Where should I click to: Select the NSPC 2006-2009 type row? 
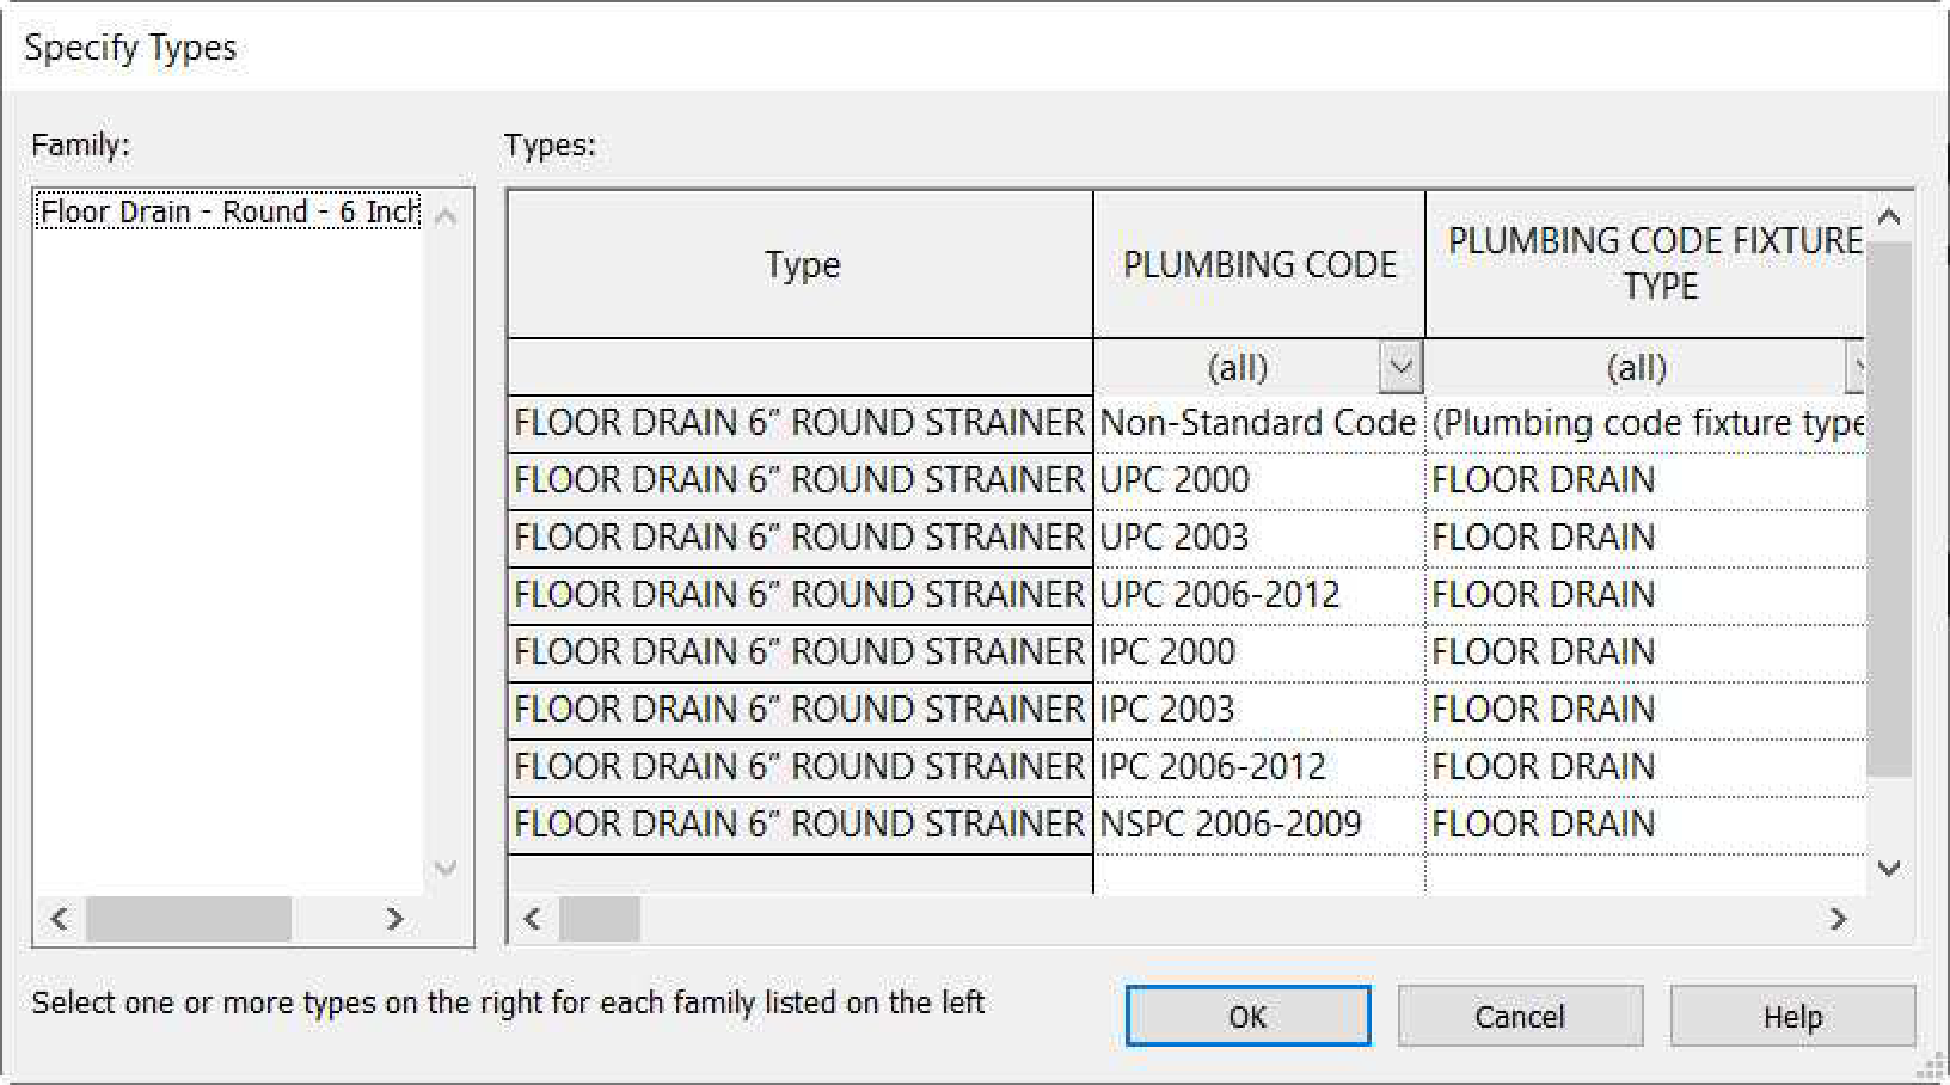799,824
